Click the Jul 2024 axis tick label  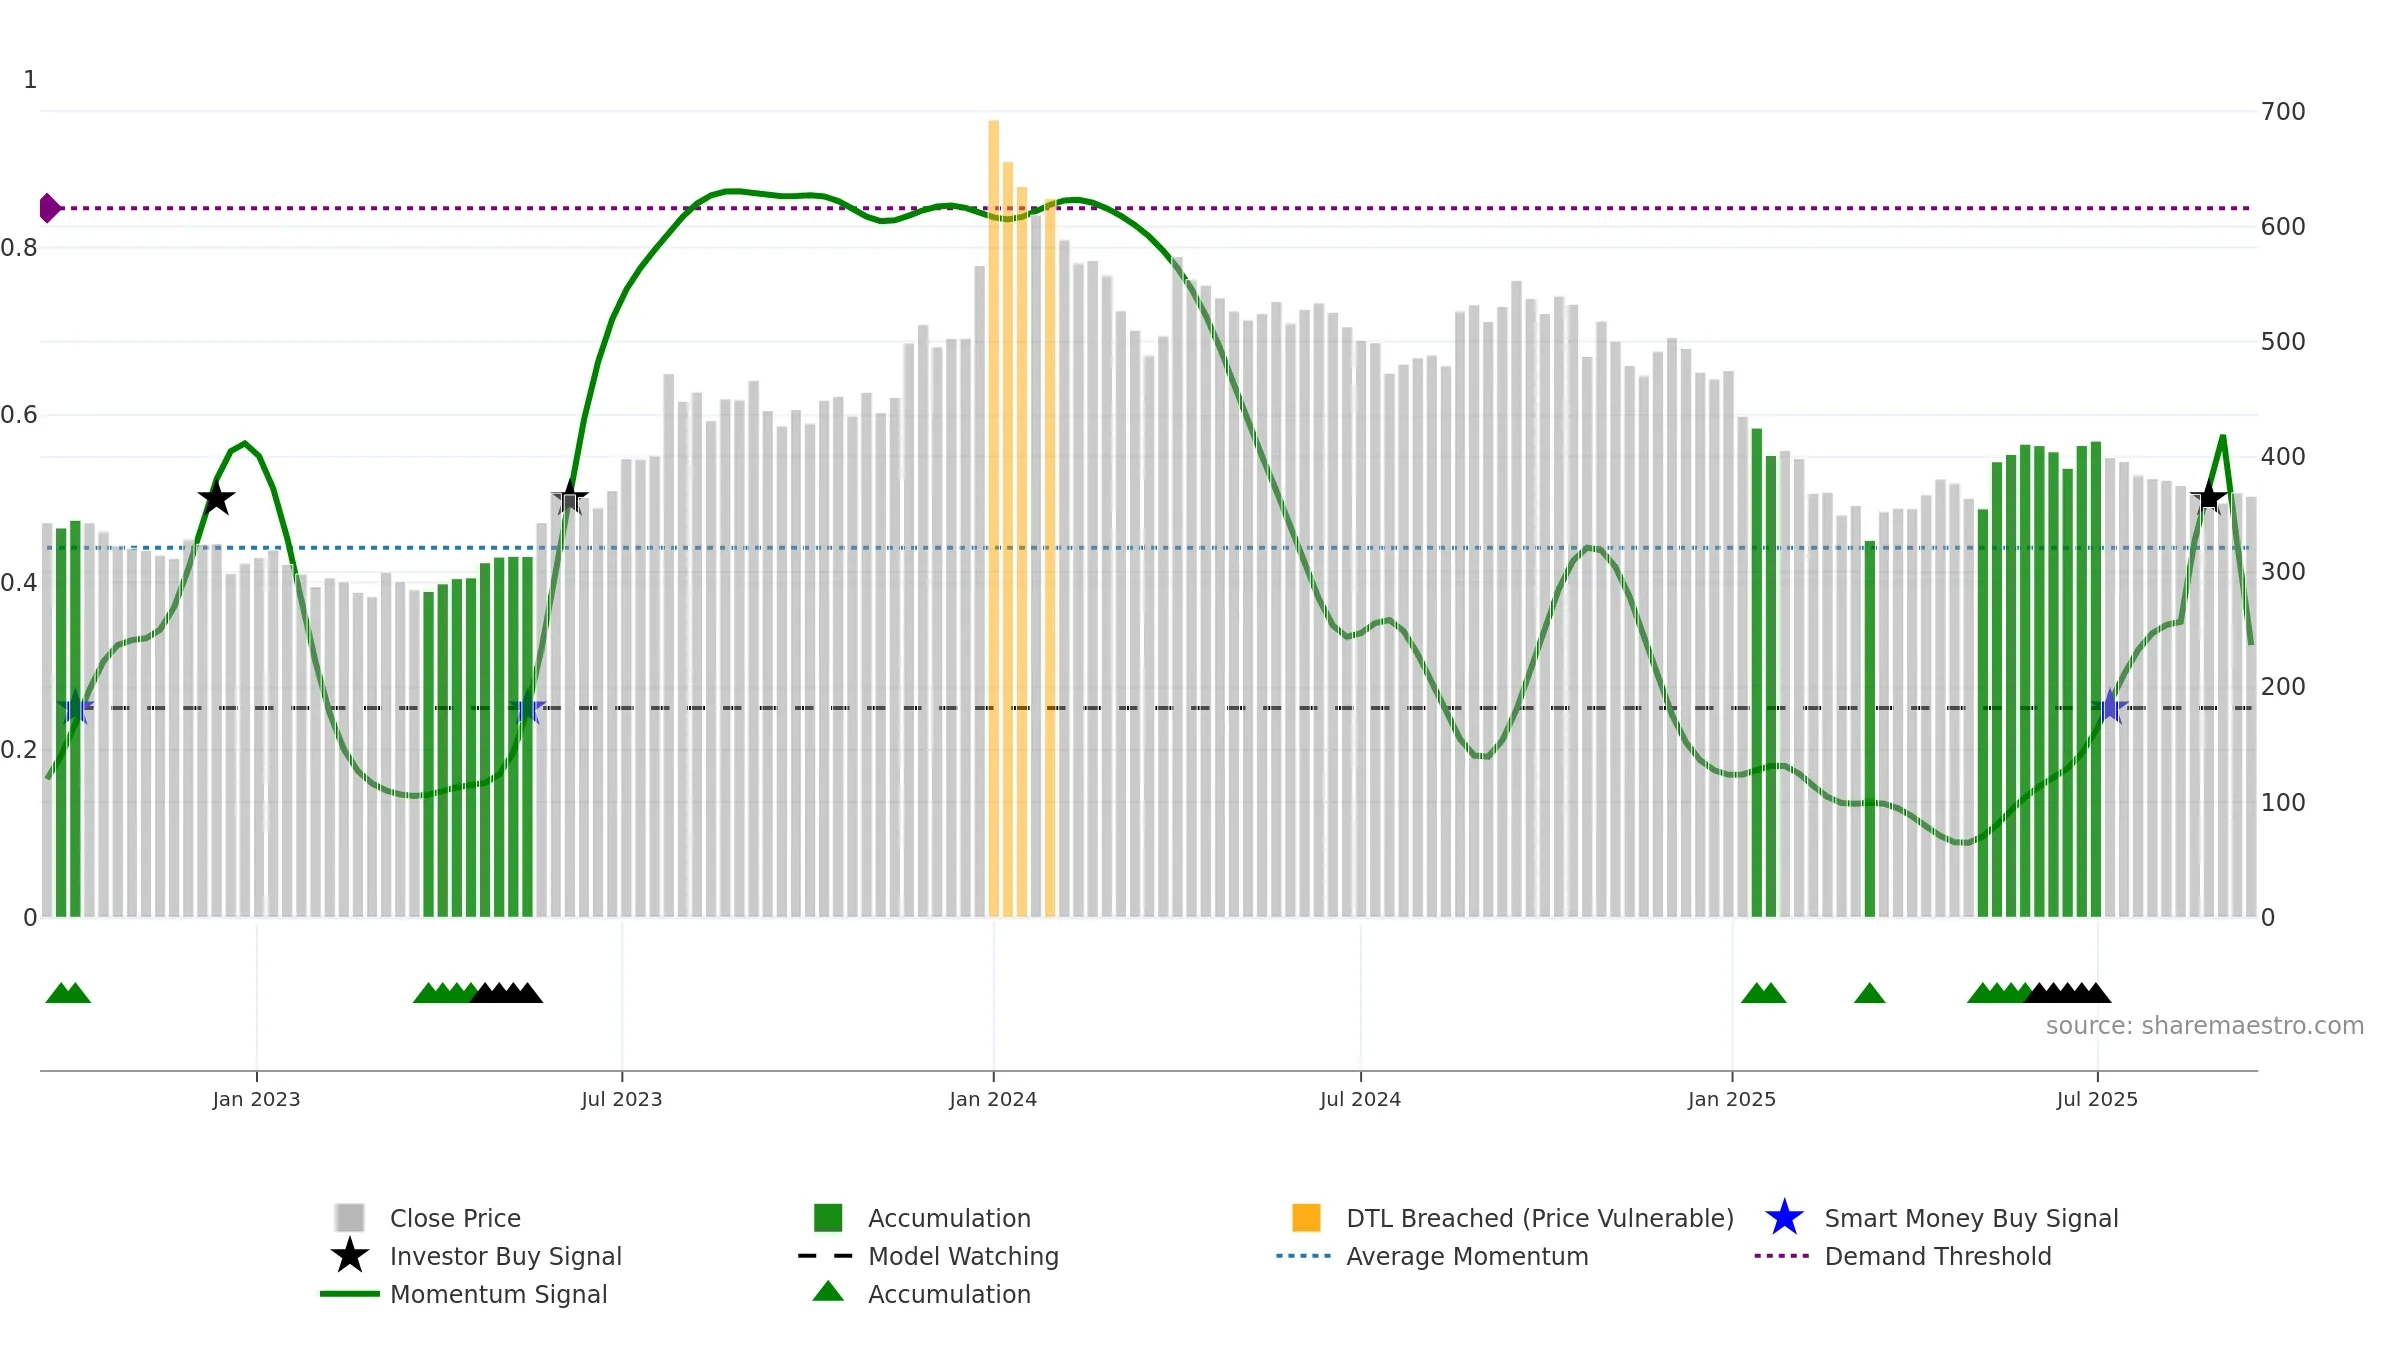click(1360, 1099)
